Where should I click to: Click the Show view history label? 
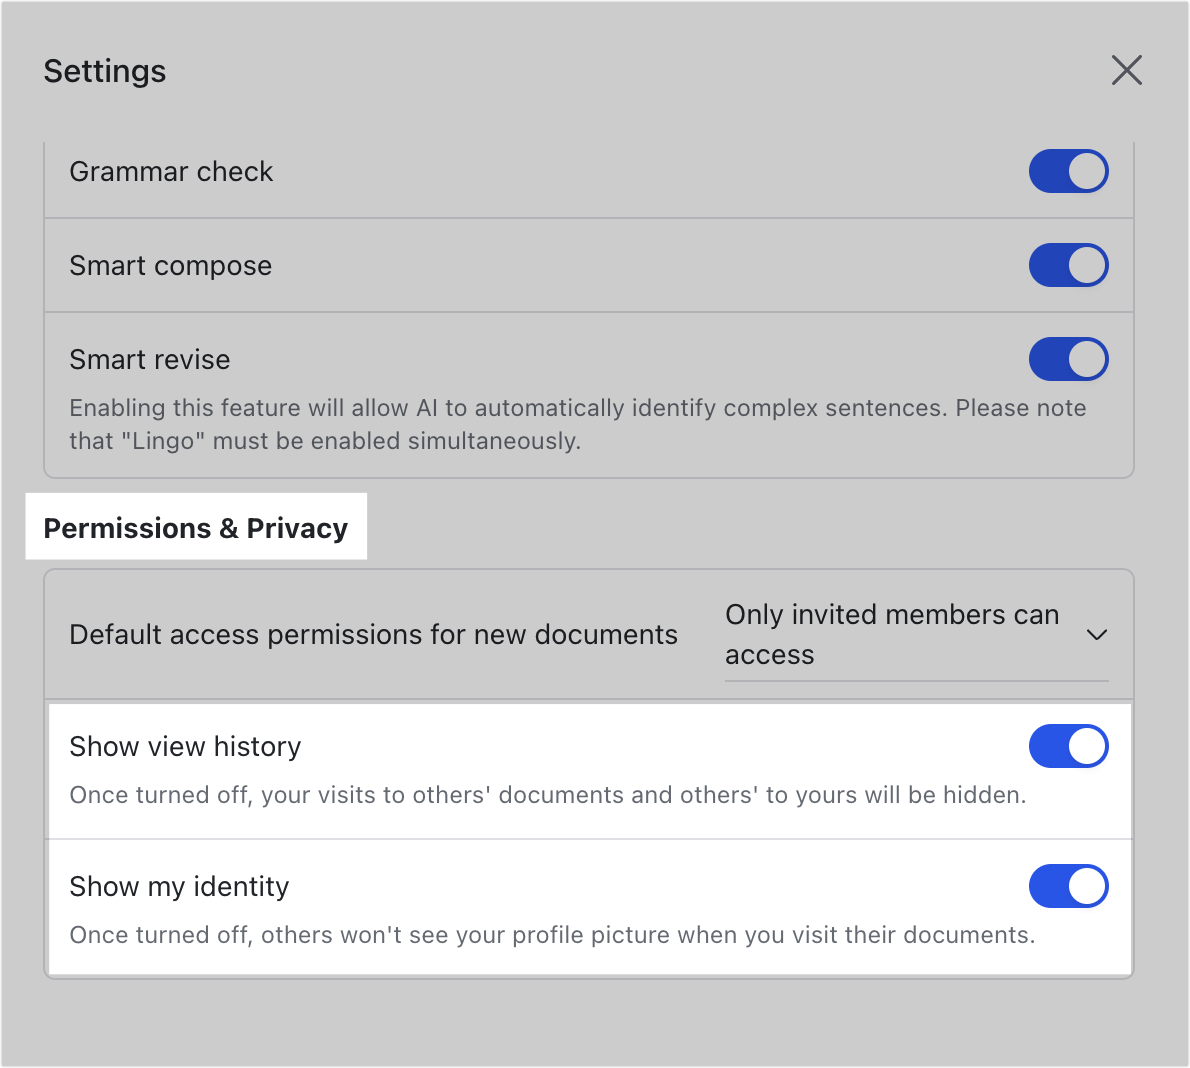[x=185, y=746]
